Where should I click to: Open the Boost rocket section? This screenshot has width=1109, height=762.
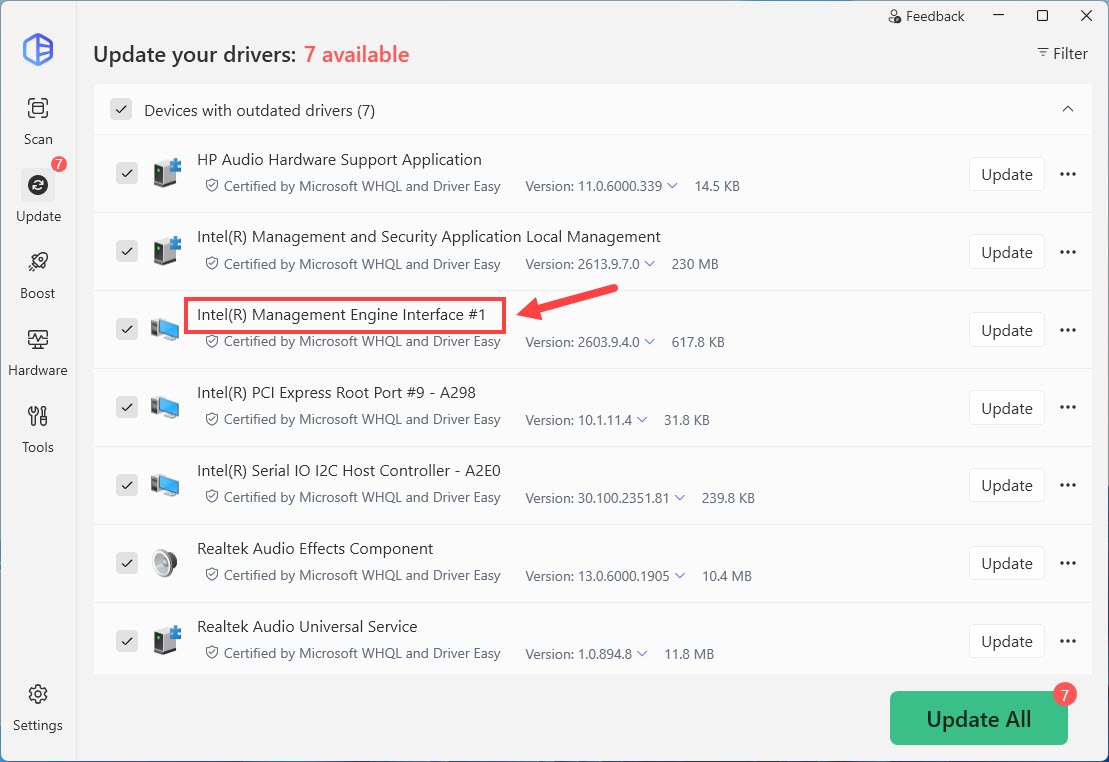[37, 275]
